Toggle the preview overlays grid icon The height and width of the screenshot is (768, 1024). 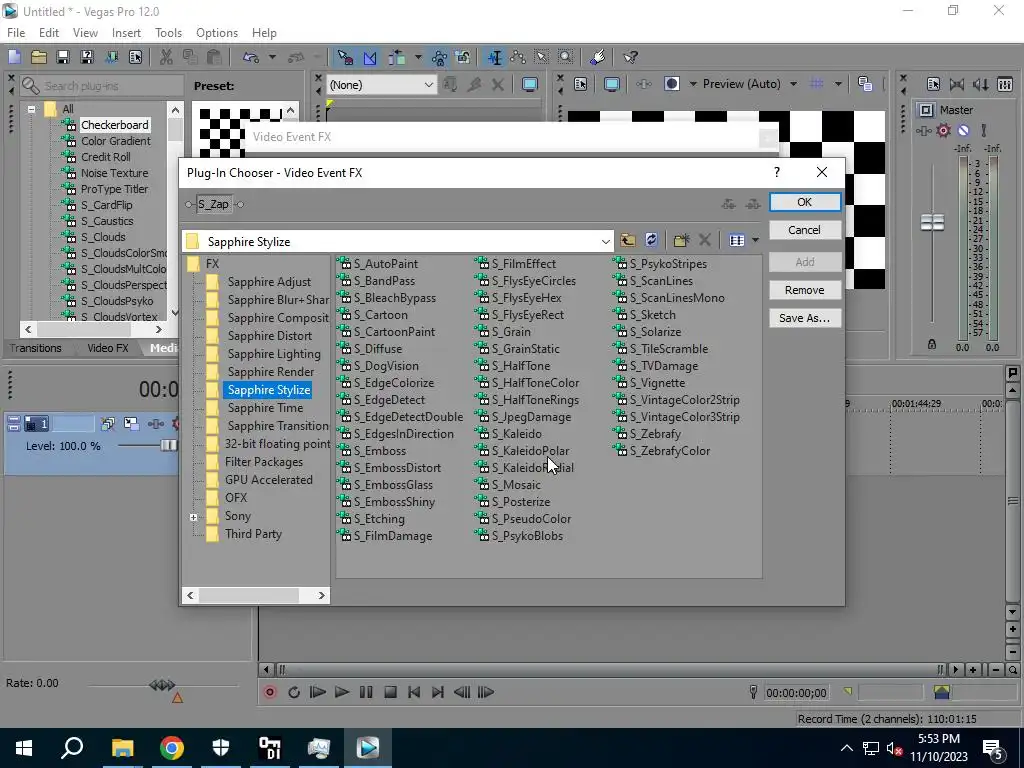click(x=816, y=84)
